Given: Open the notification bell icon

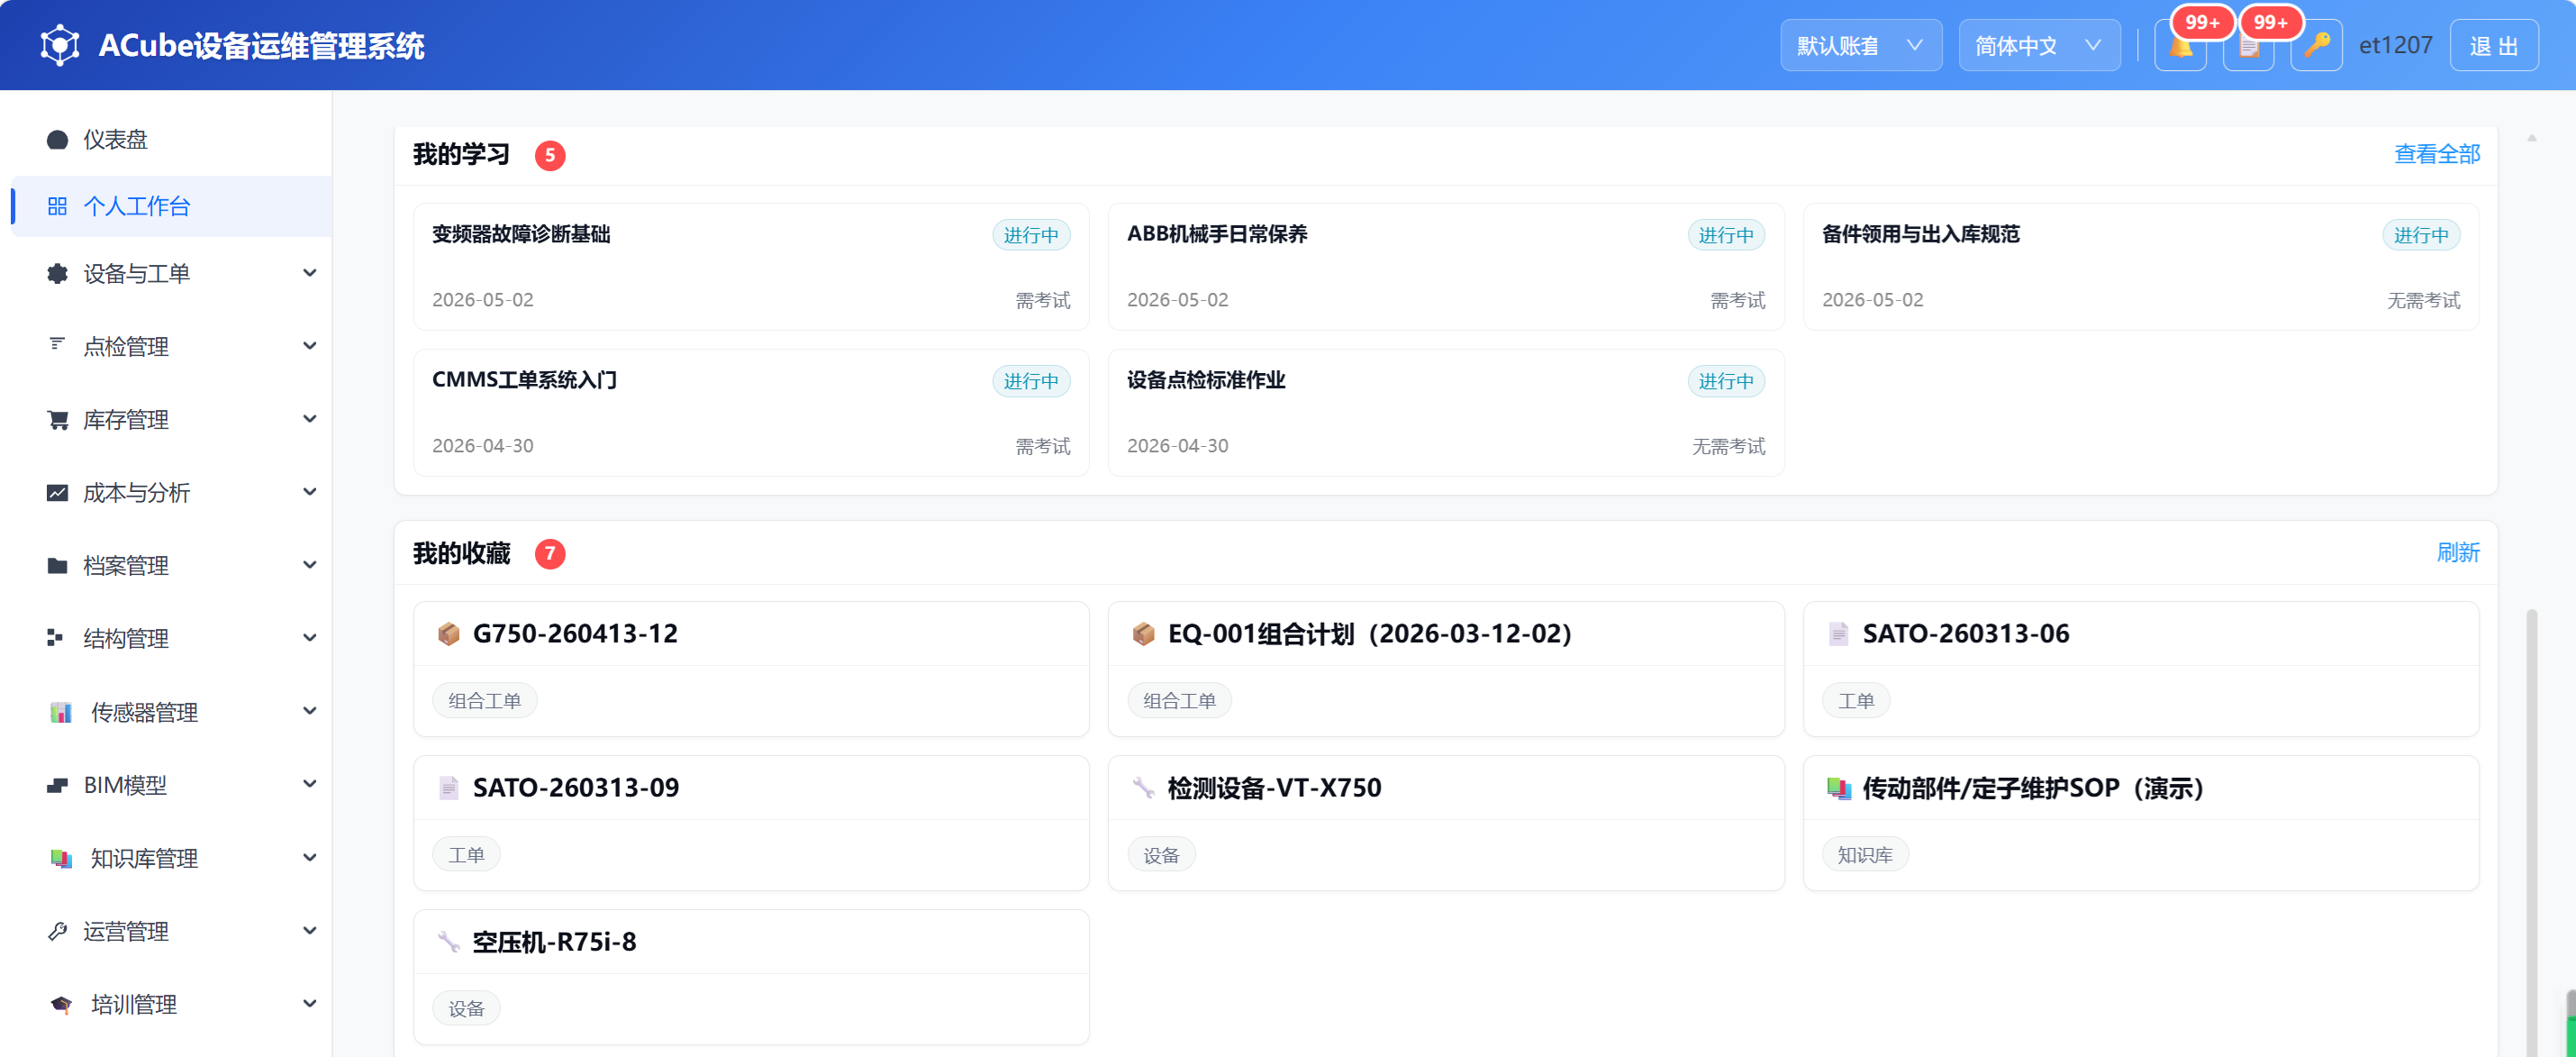Looking at the screenshot, I should point(2180,46).
